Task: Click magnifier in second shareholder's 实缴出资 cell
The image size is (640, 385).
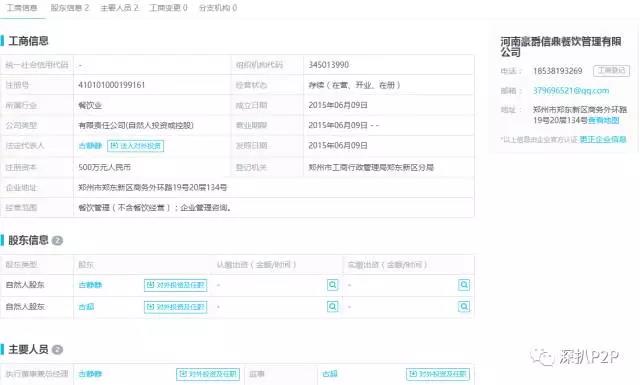Action: [464, 306]
